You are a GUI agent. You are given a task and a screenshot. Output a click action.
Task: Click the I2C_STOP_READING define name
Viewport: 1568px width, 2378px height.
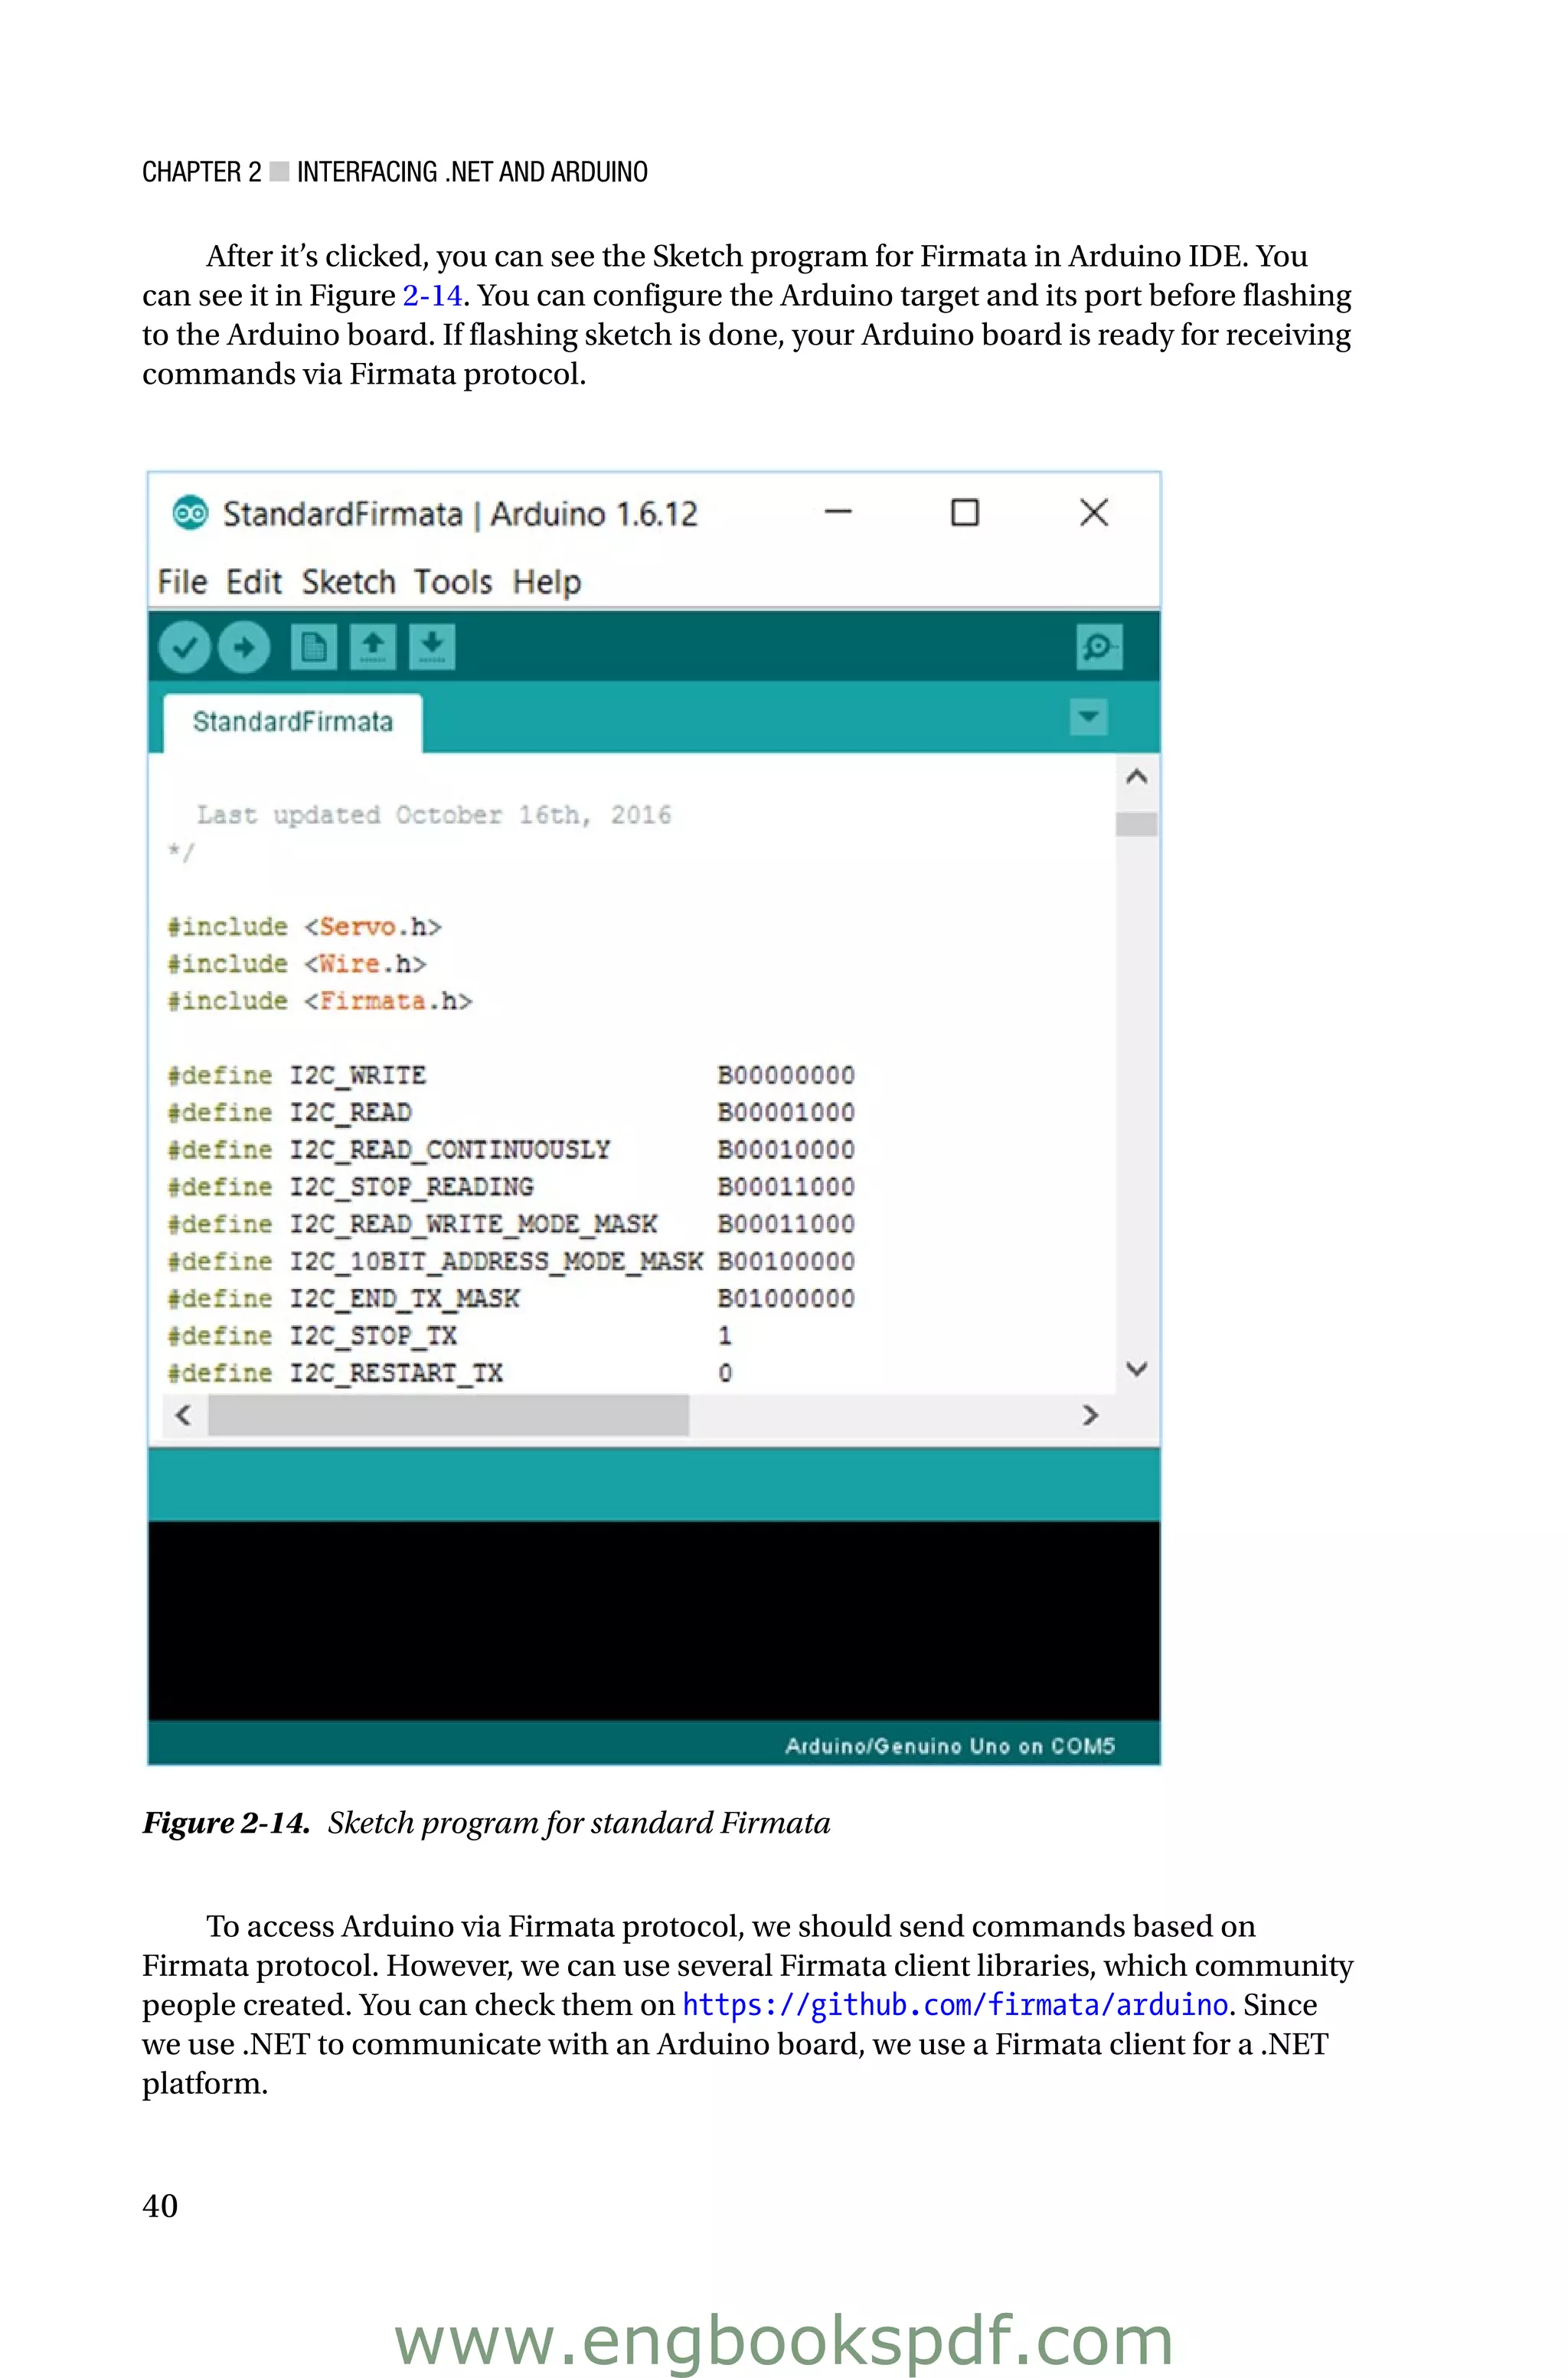tap(412, 1187)
